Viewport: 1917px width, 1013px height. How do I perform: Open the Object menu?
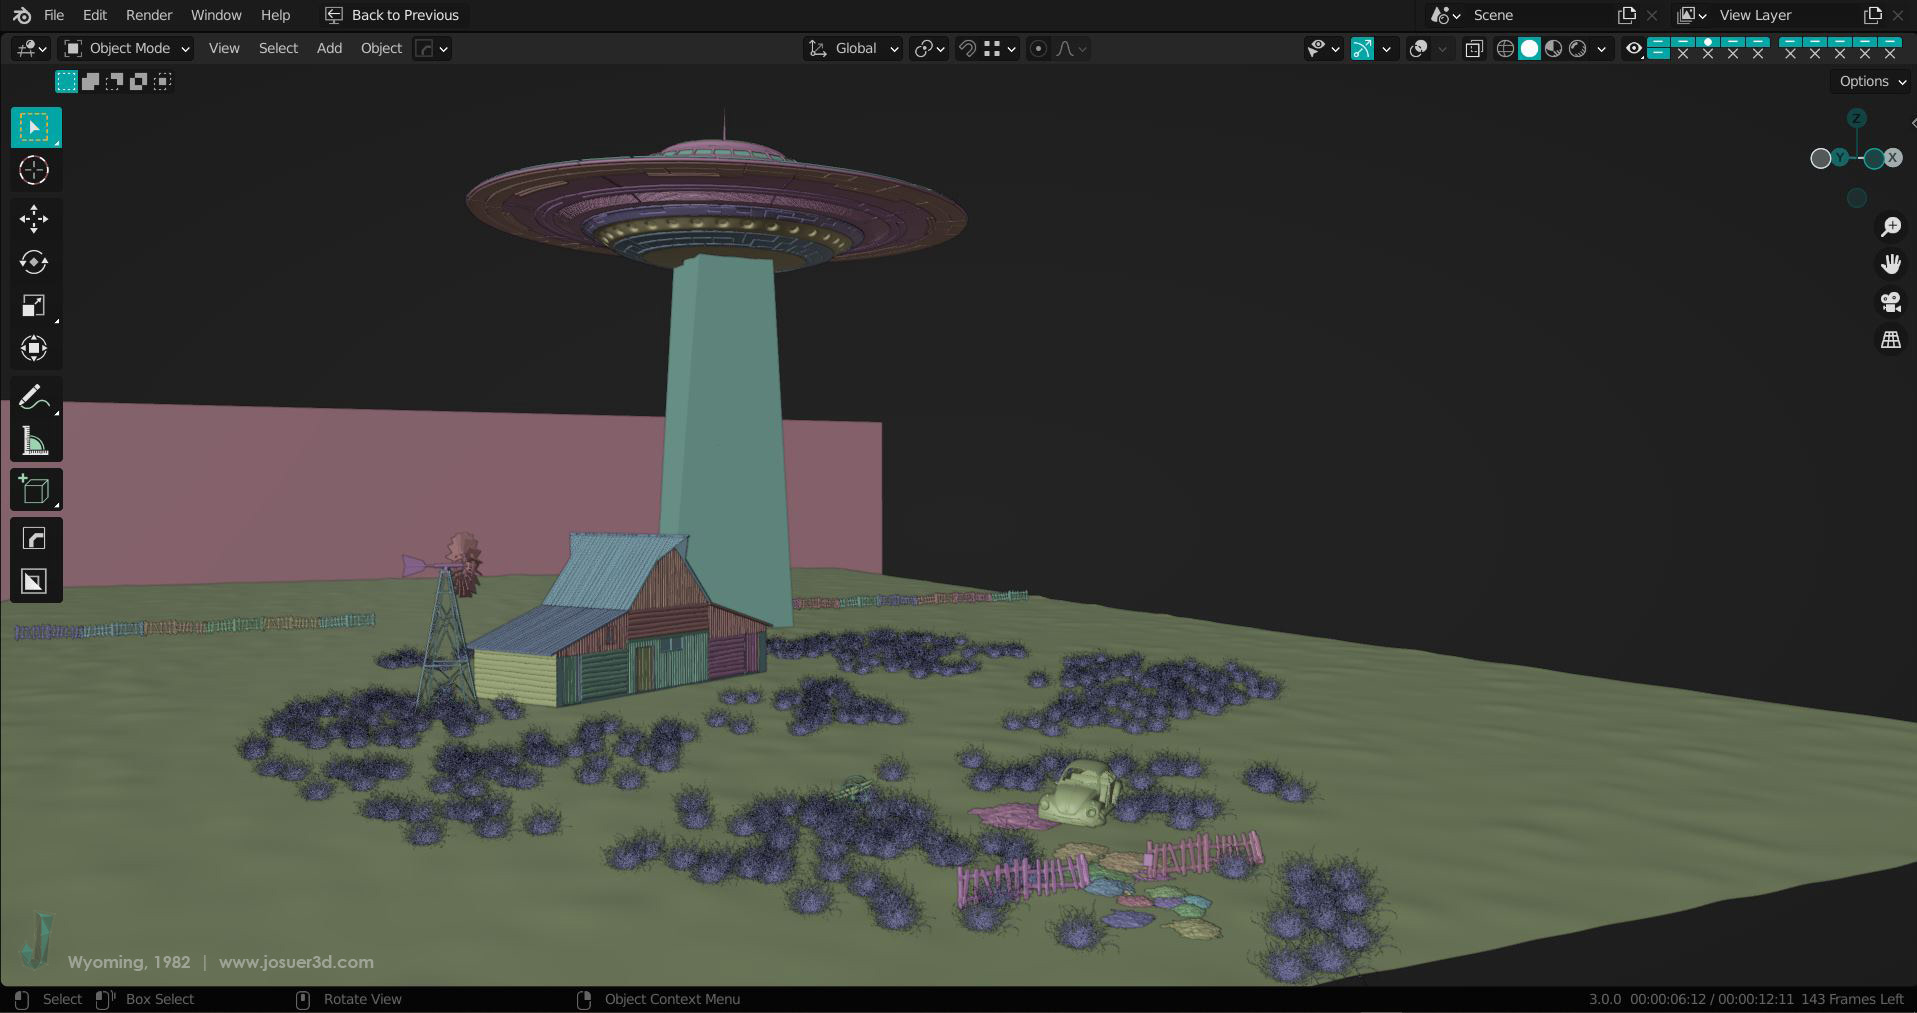click(x=381, y=48)
